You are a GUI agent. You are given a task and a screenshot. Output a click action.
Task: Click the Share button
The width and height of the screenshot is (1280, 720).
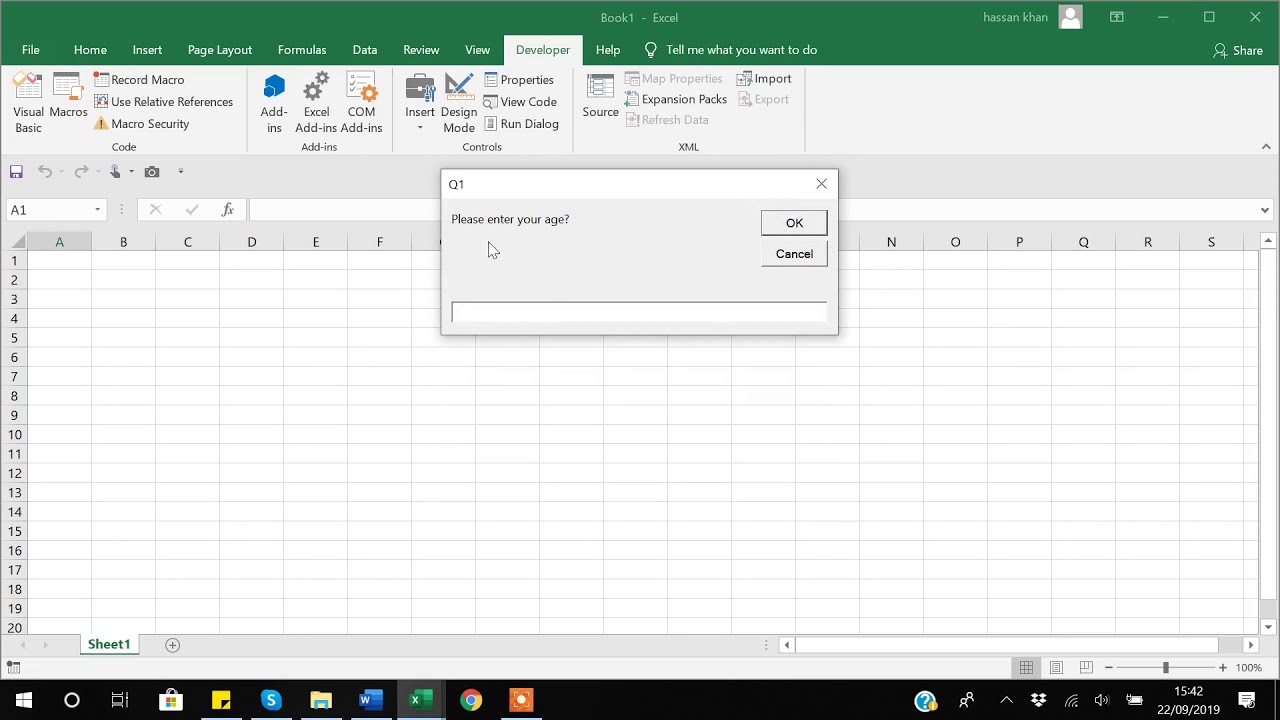point(1238,50)
